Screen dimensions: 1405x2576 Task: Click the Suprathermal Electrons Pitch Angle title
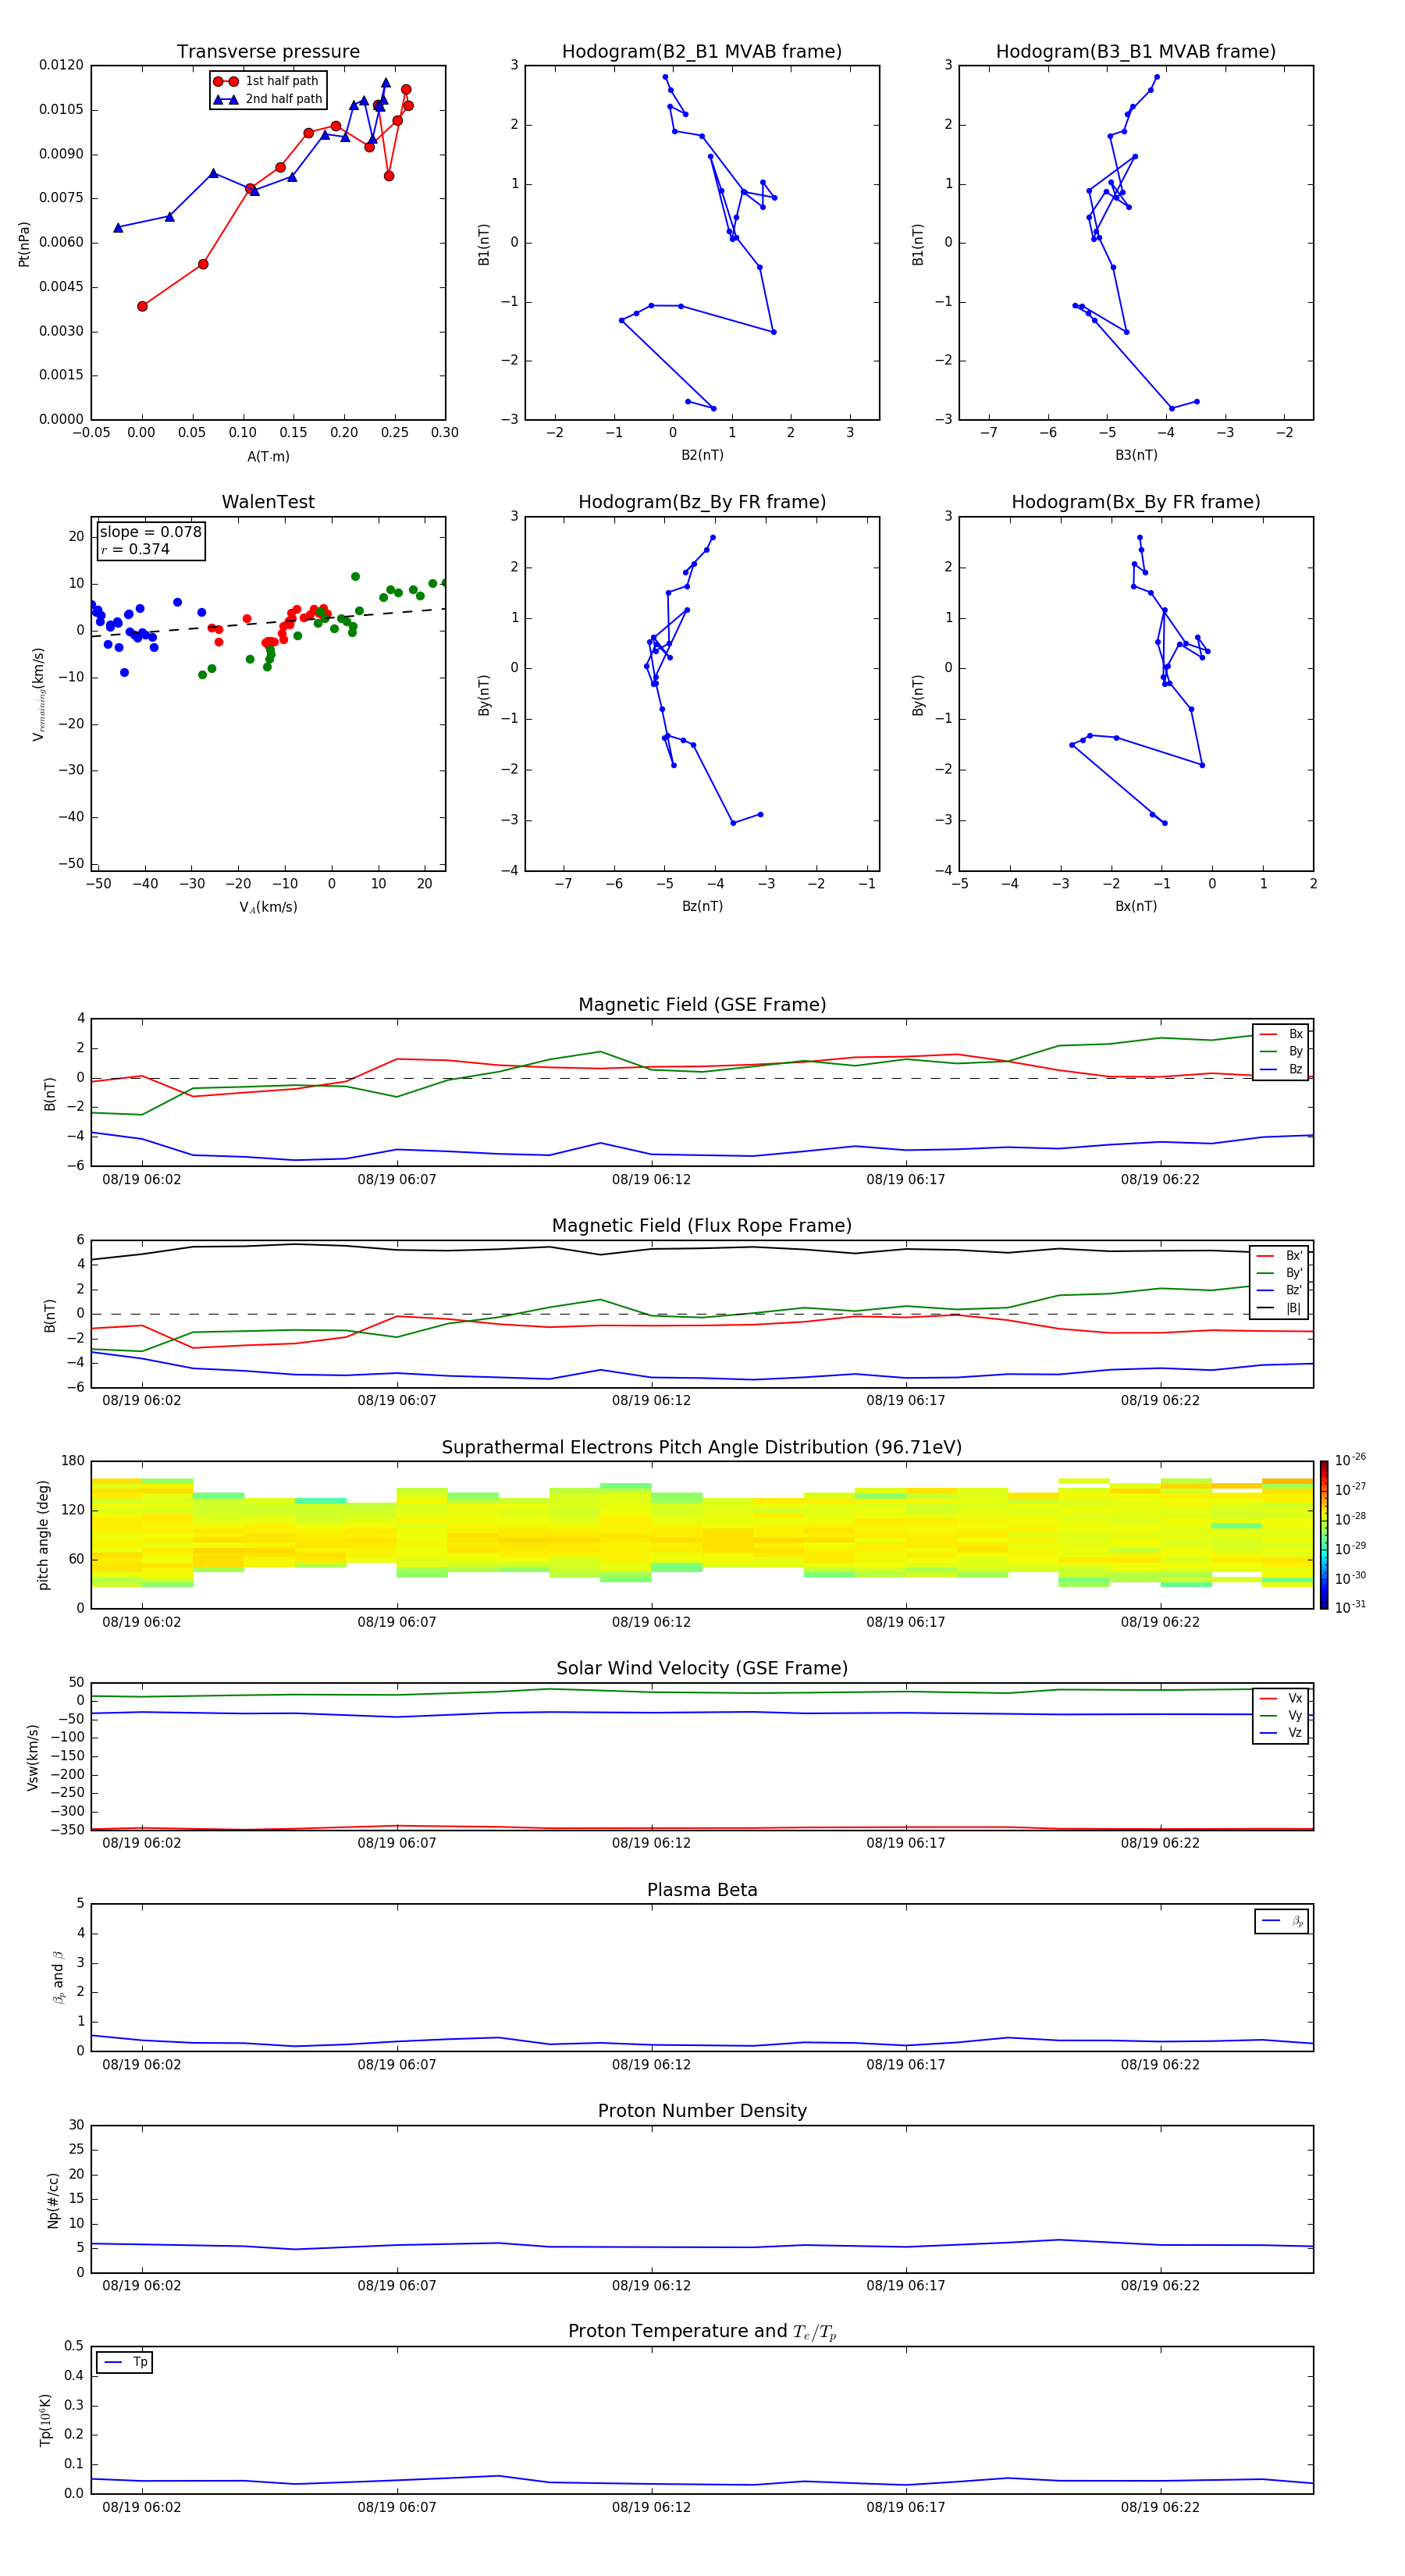click(702, 1447)
